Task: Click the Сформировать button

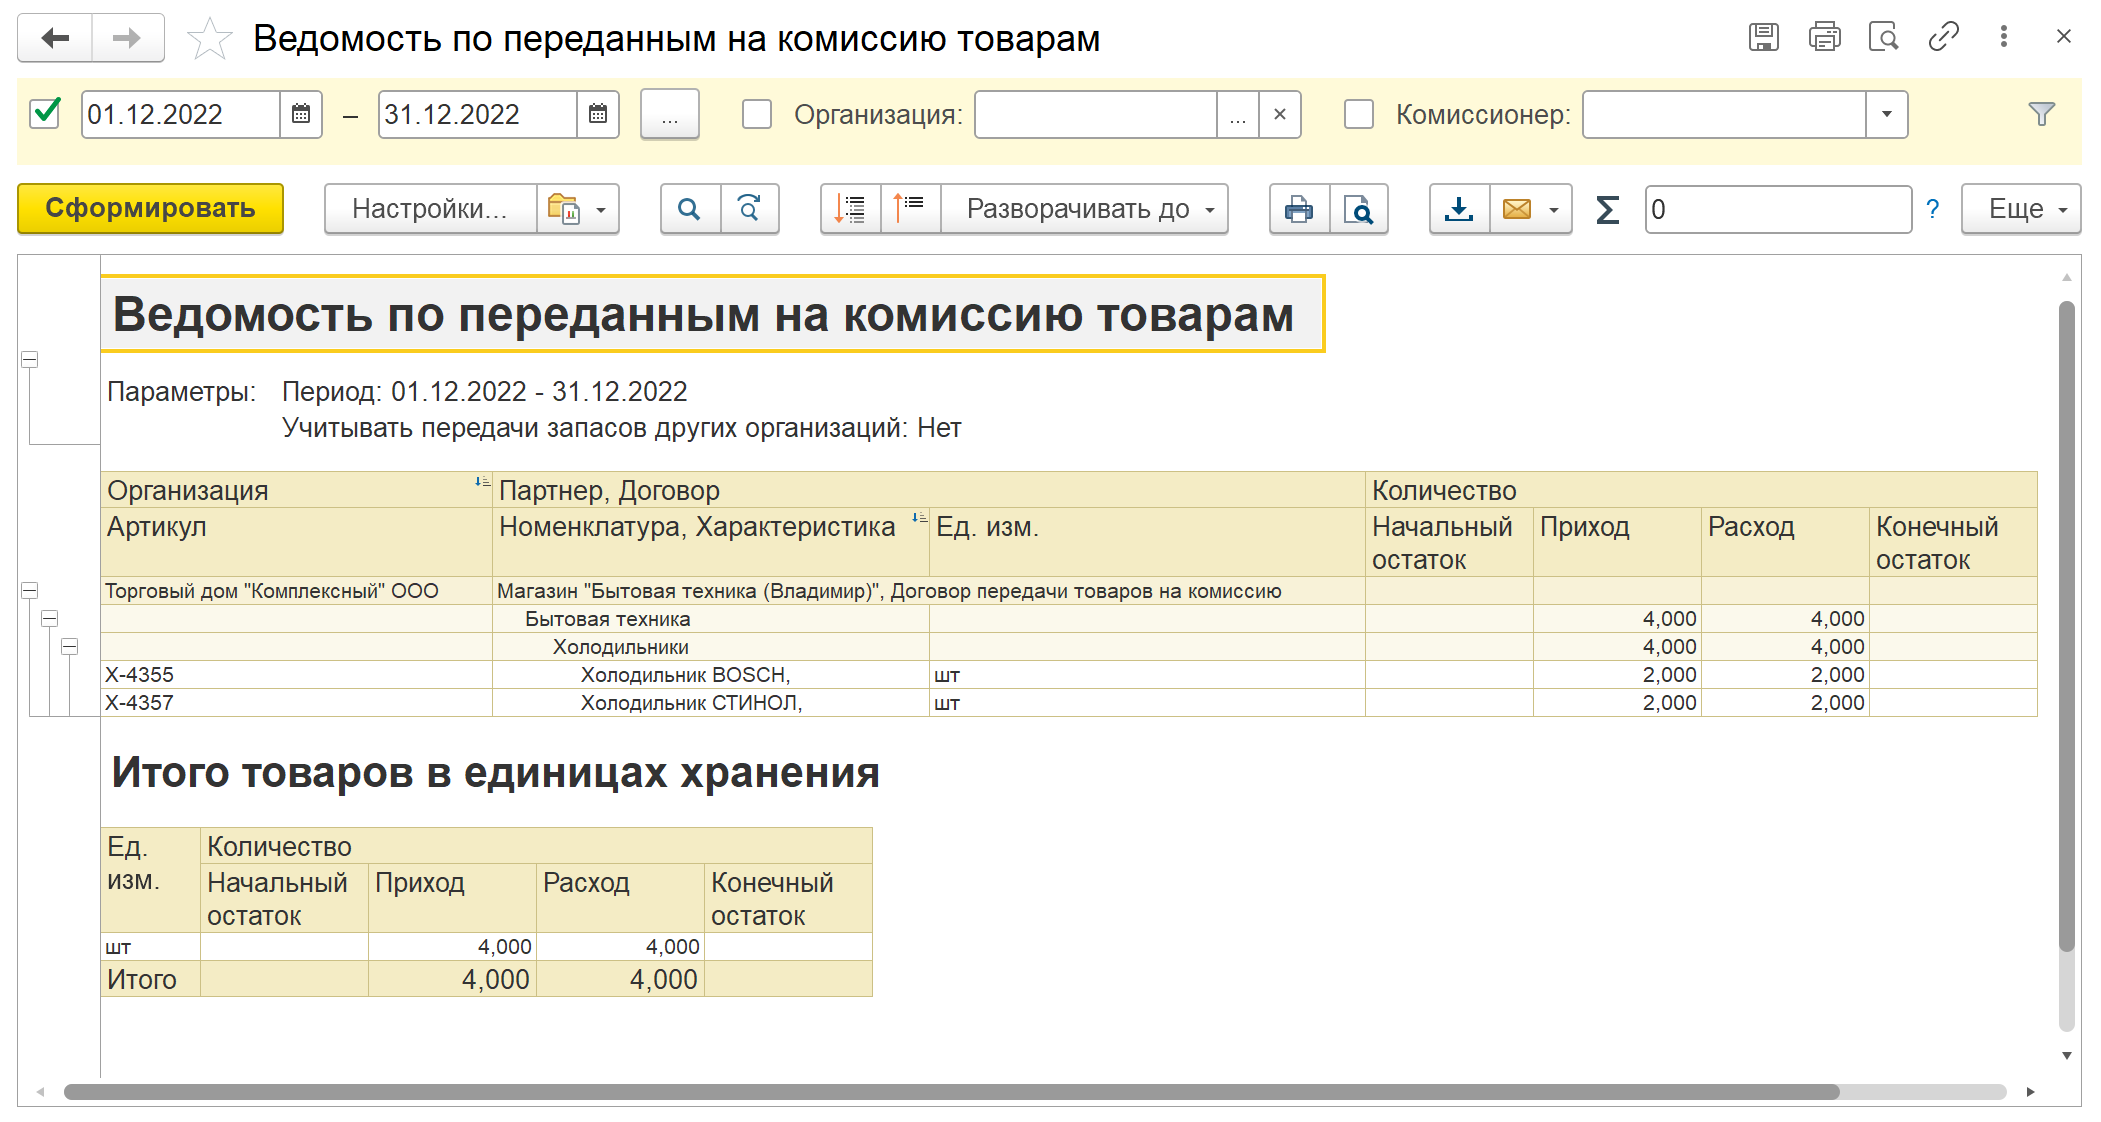Action: coord(150,209)
